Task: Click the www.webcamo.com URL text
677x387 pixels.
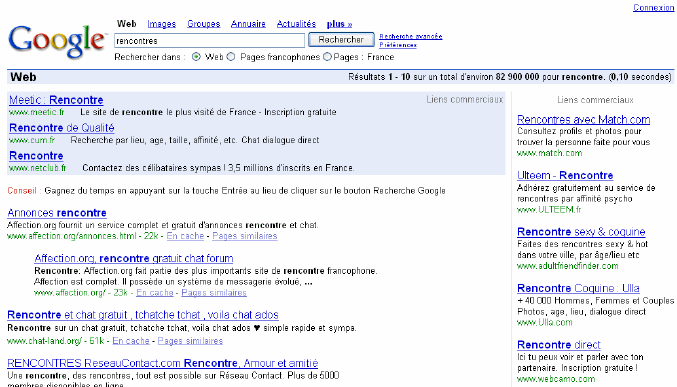Action: [x=556, y=379]
